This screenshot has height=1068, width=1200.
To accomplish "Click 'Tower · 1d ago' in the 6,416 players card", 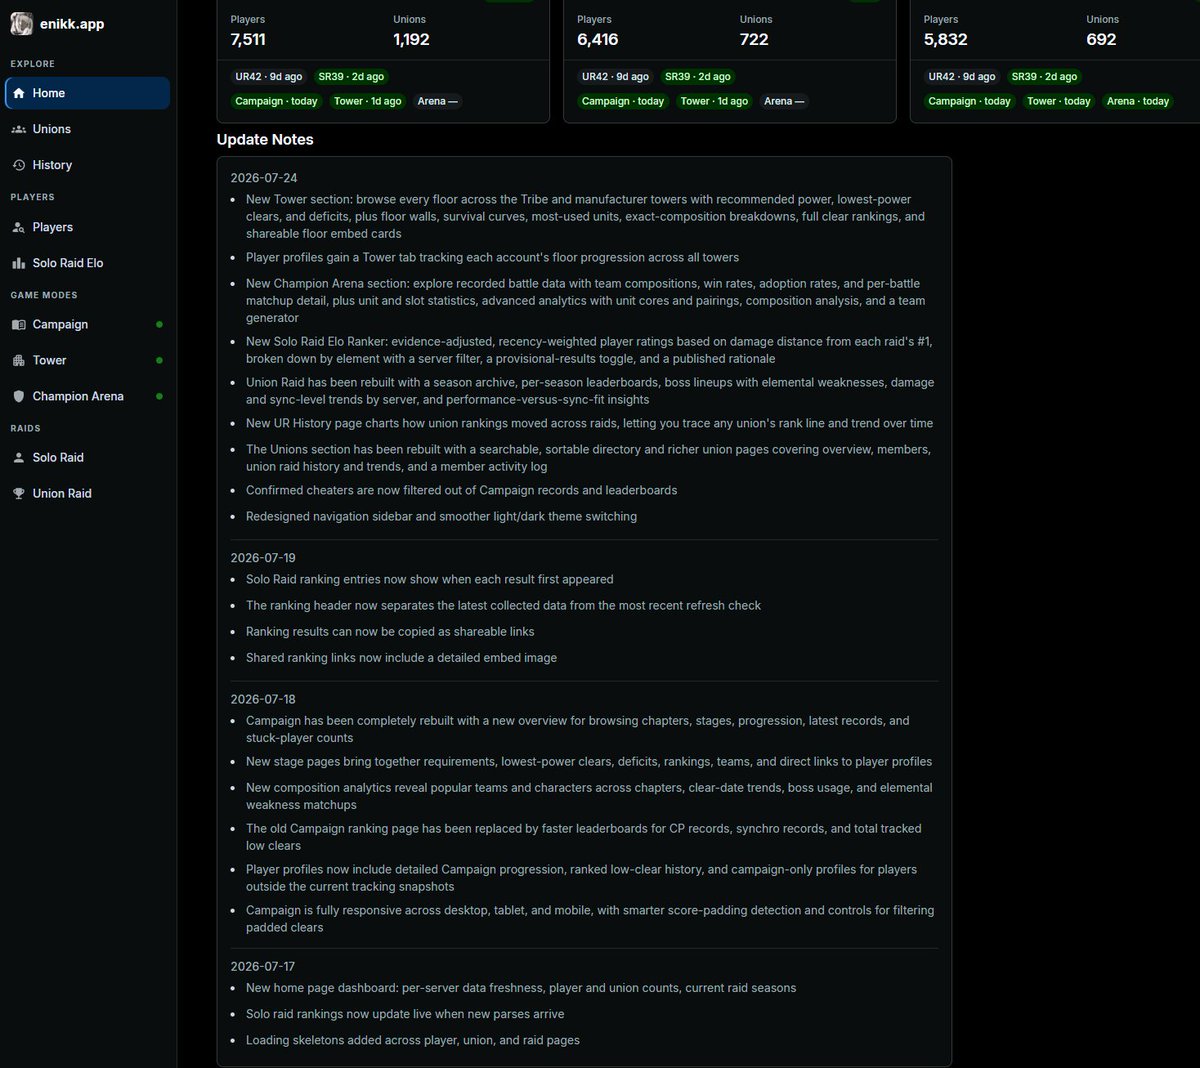I will coord(714,101).
